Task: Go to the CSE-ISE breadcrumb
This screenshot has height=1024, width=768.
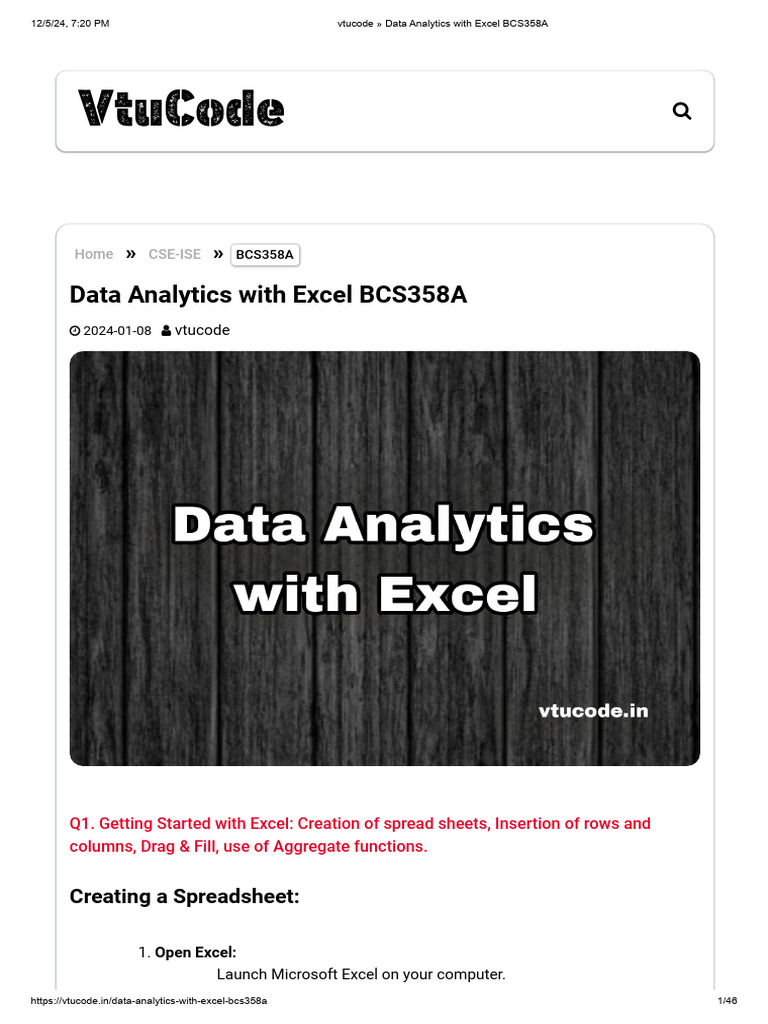Action: click(x=174, y=254)
